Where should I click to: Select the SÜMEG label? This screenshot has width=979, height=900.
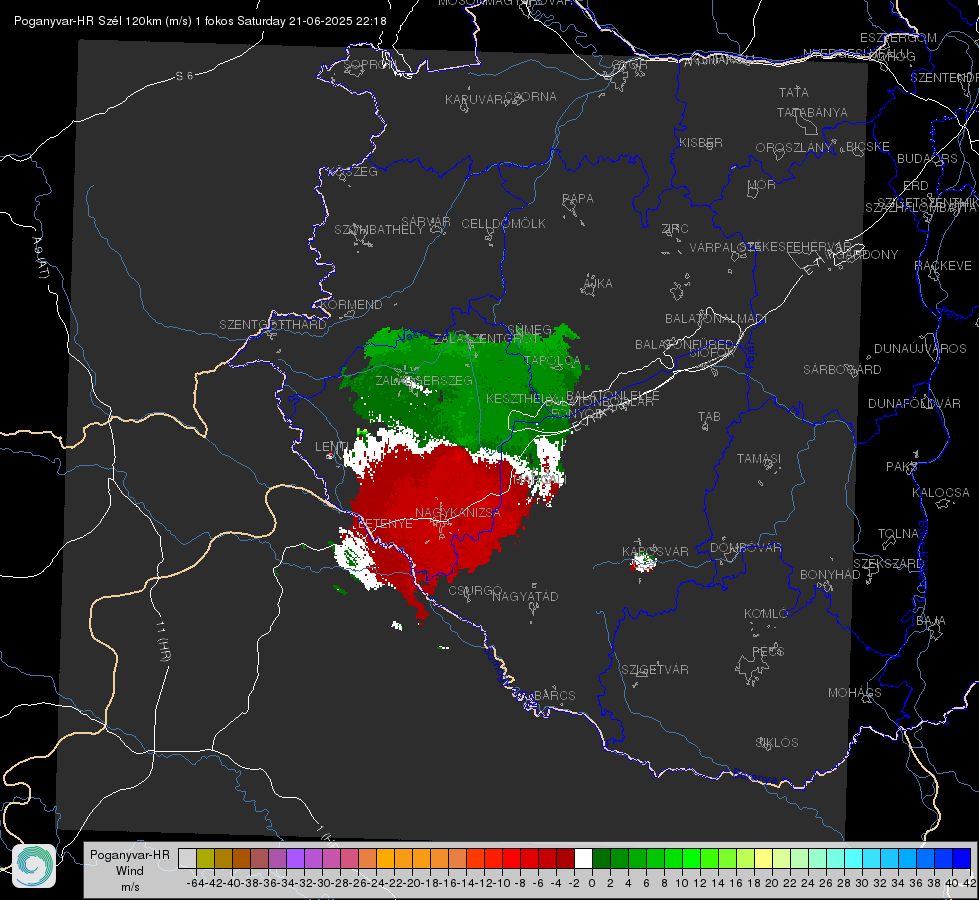tap(529, 330)
